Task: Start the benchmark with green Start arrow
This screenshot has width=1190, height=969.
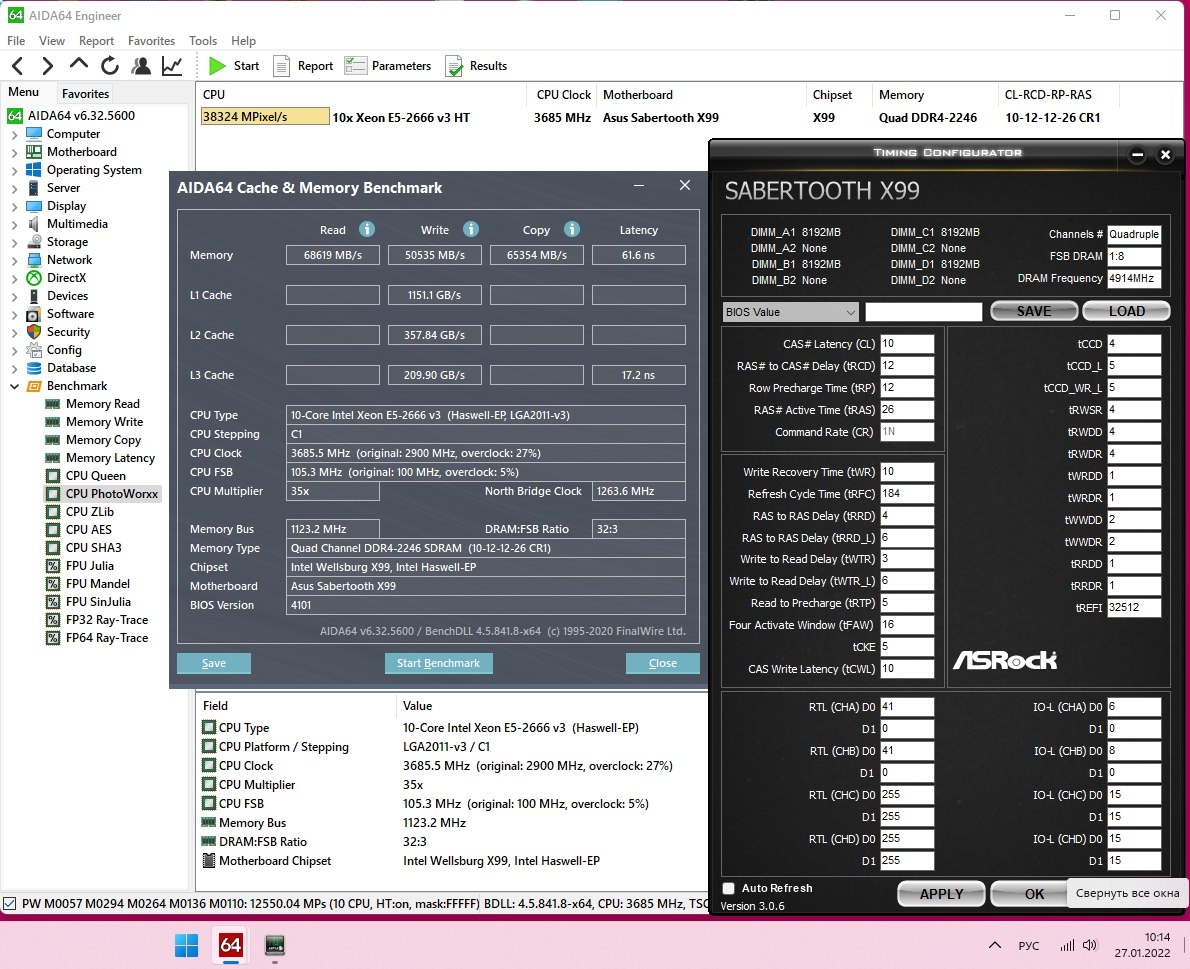Action: pos(234,66)
